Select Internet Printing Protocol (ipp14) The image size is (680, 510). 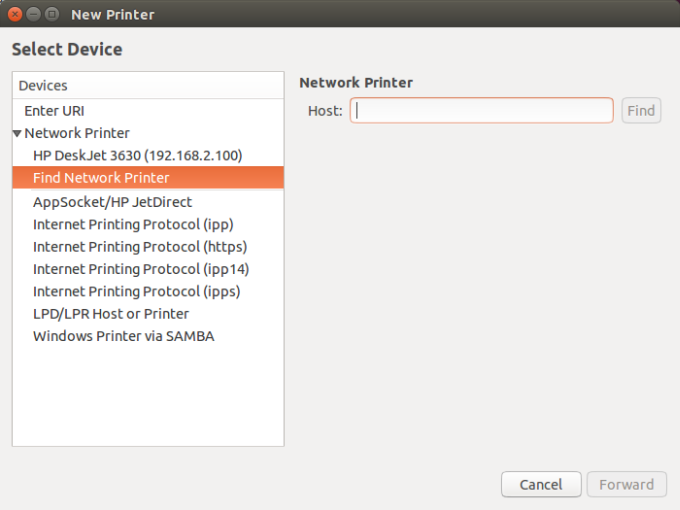pos(140,269)
